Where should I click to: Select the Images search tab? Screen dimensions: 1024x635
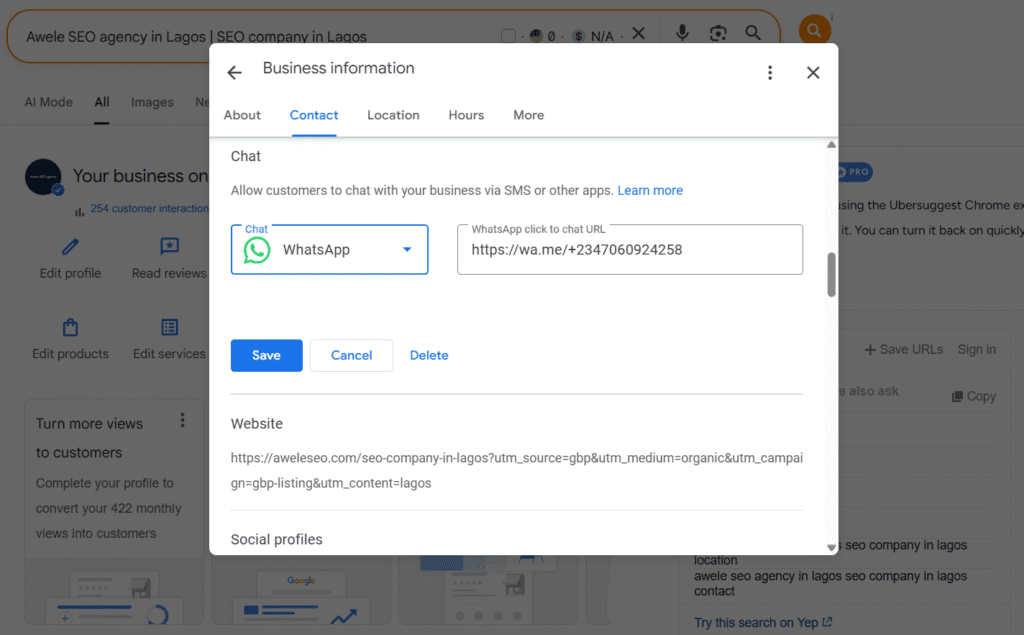click(152, 101)
